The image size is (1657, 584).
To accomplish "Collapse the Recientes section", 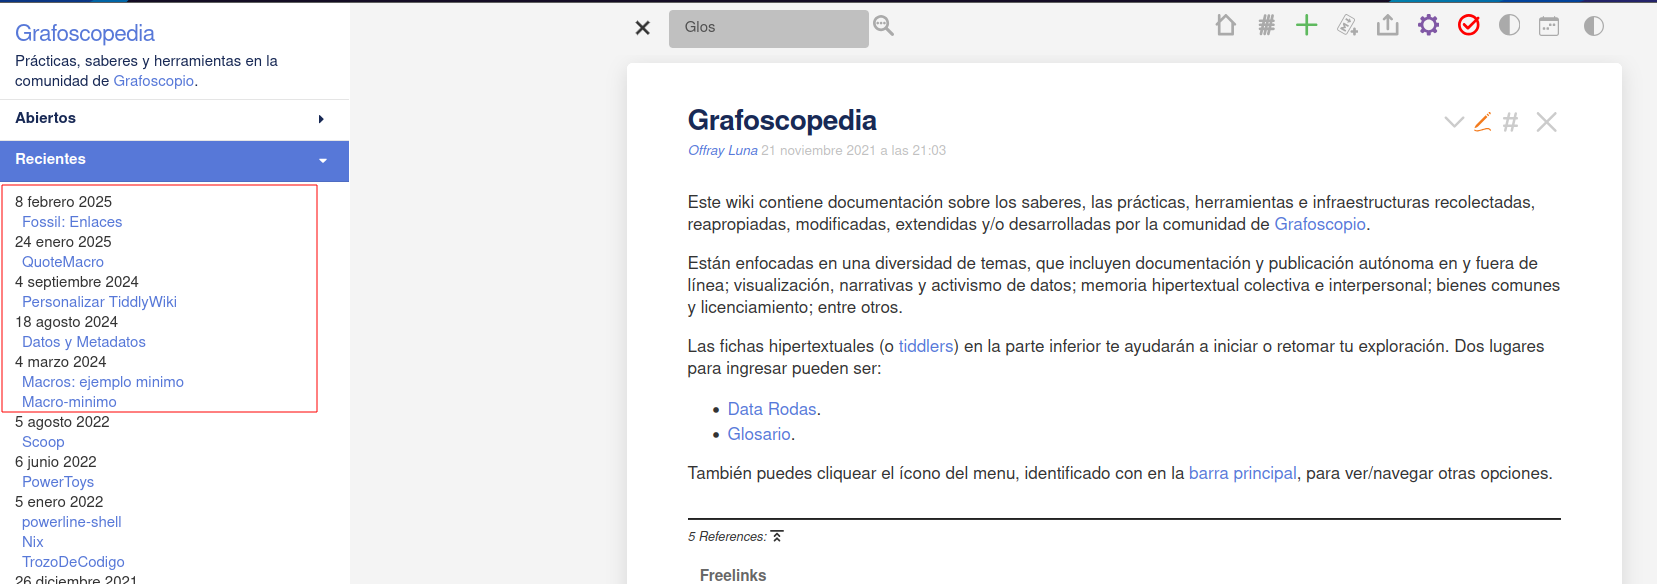I will coord(174,160).
